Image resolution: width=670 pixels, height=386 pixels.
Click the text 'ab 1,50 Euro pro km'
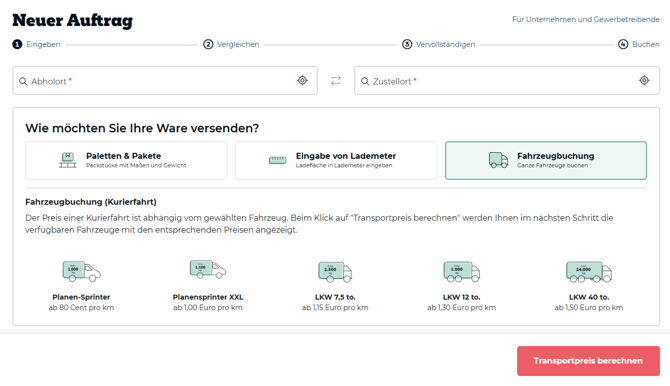(589, 307)
